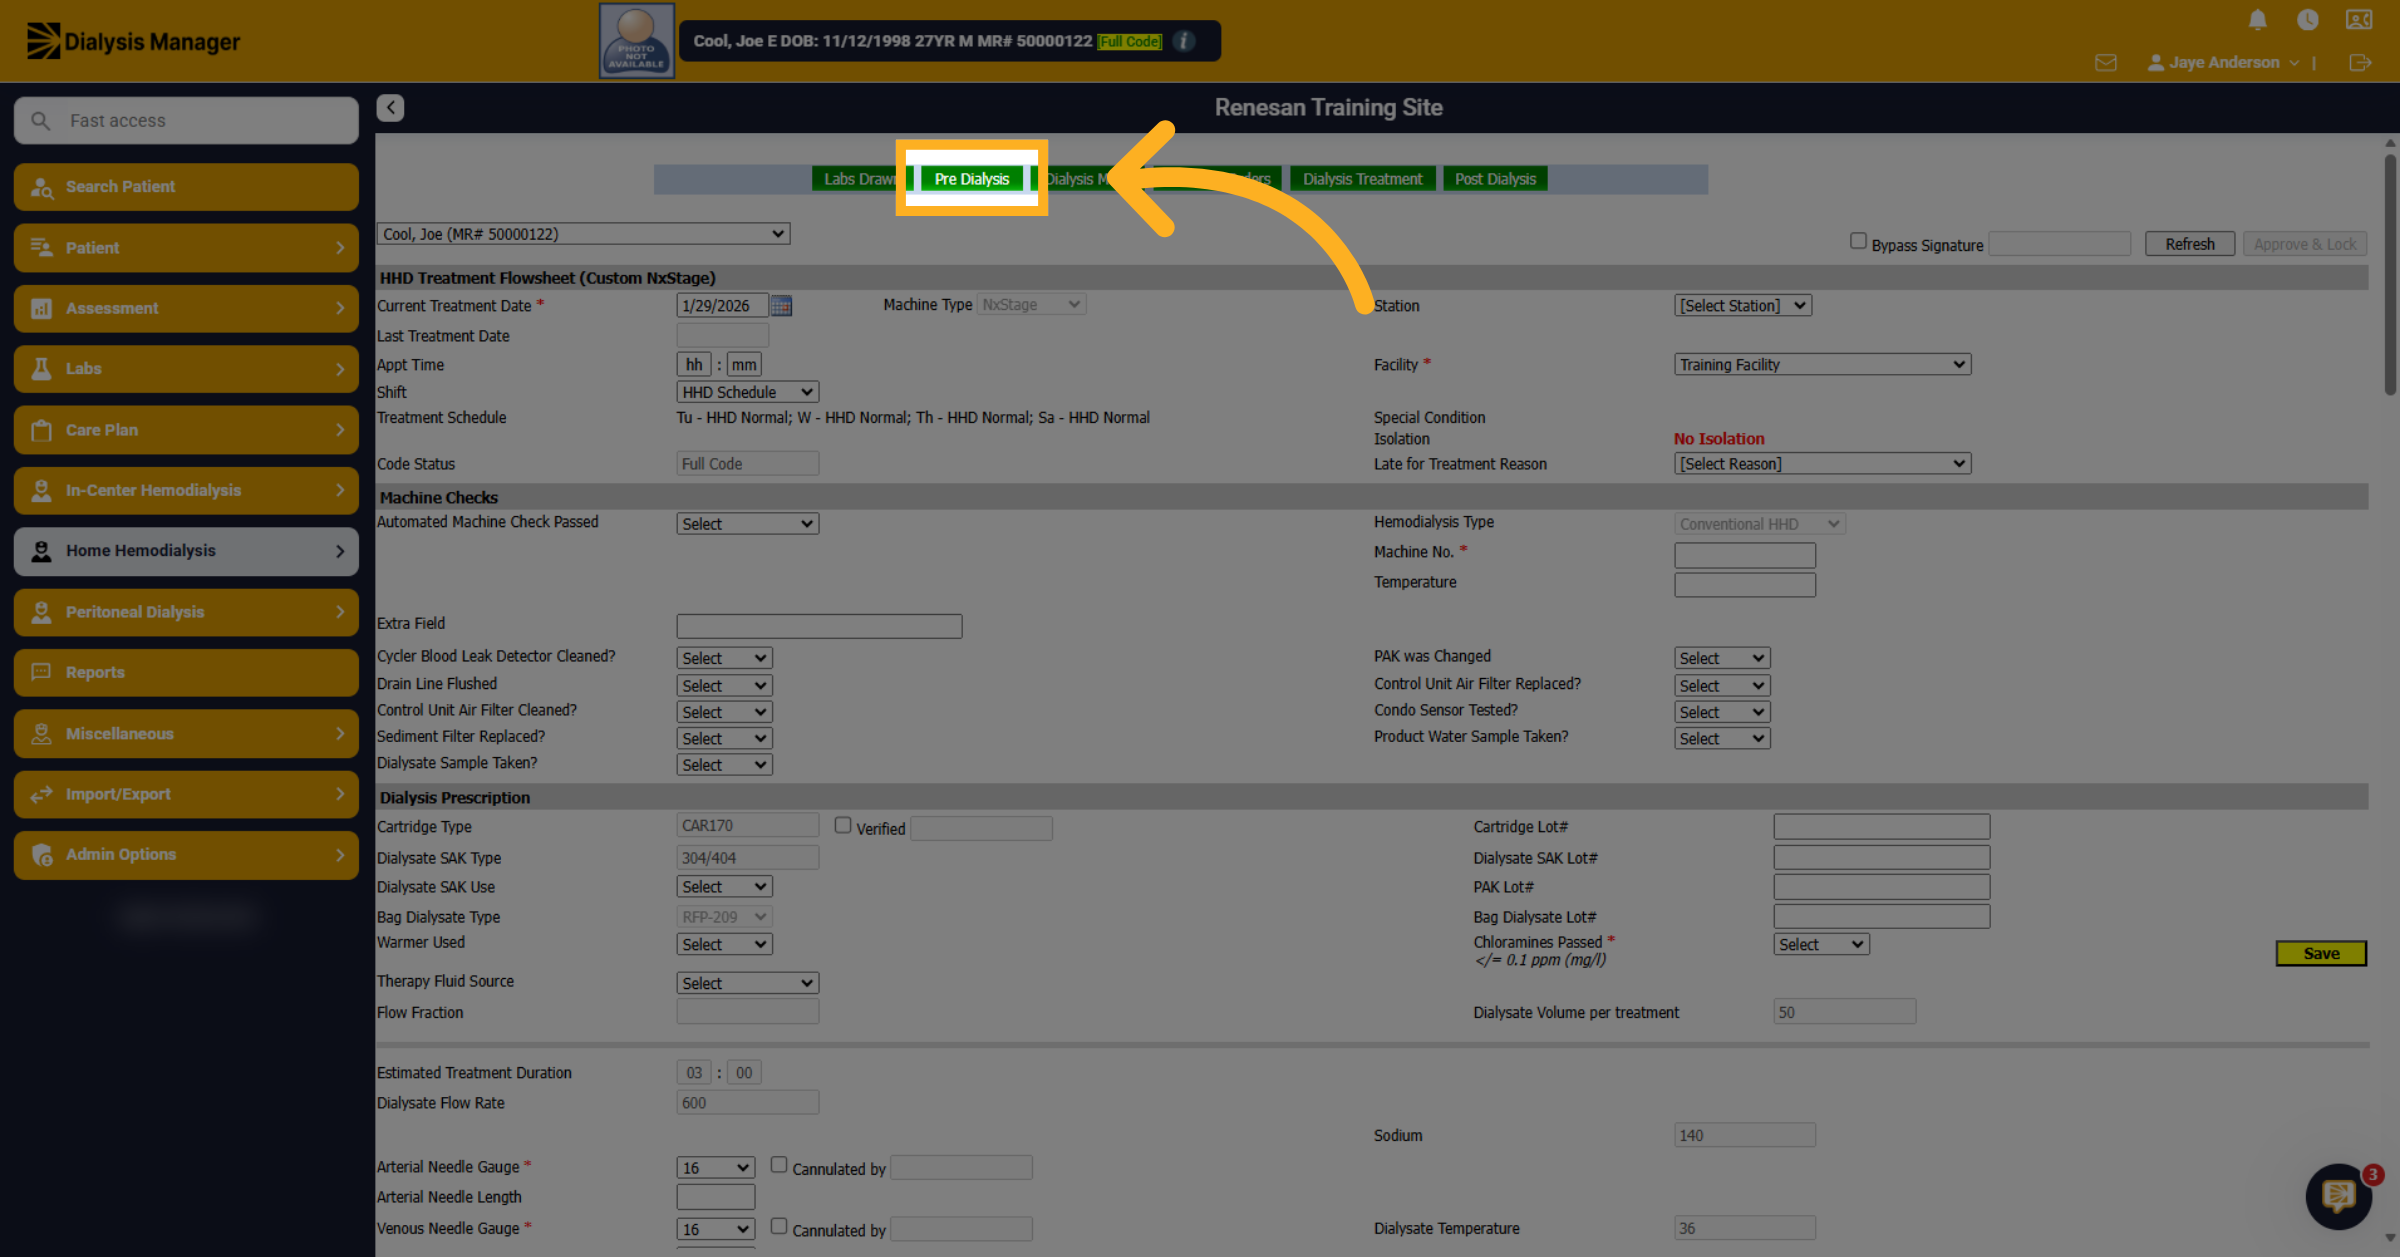The width and height of the screenshot is (2400, 1257).
Task: Click the clock history icon
Action: (x=2308, y=20)
